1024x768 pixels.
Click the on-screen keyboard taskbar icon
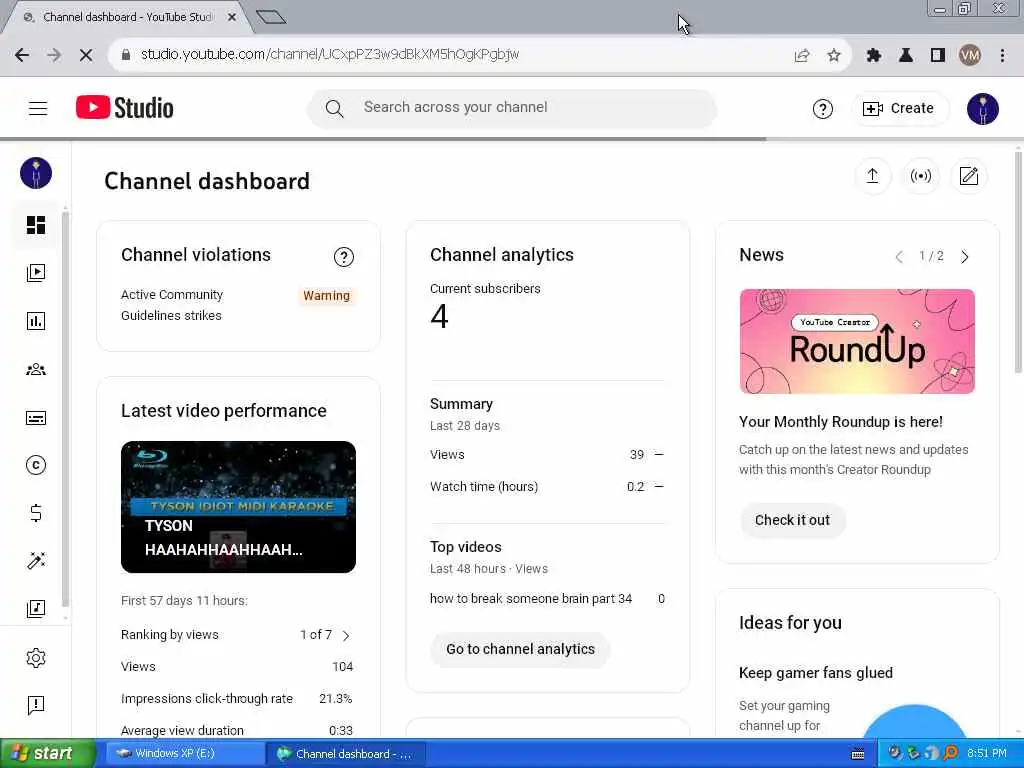coord(858,754)
